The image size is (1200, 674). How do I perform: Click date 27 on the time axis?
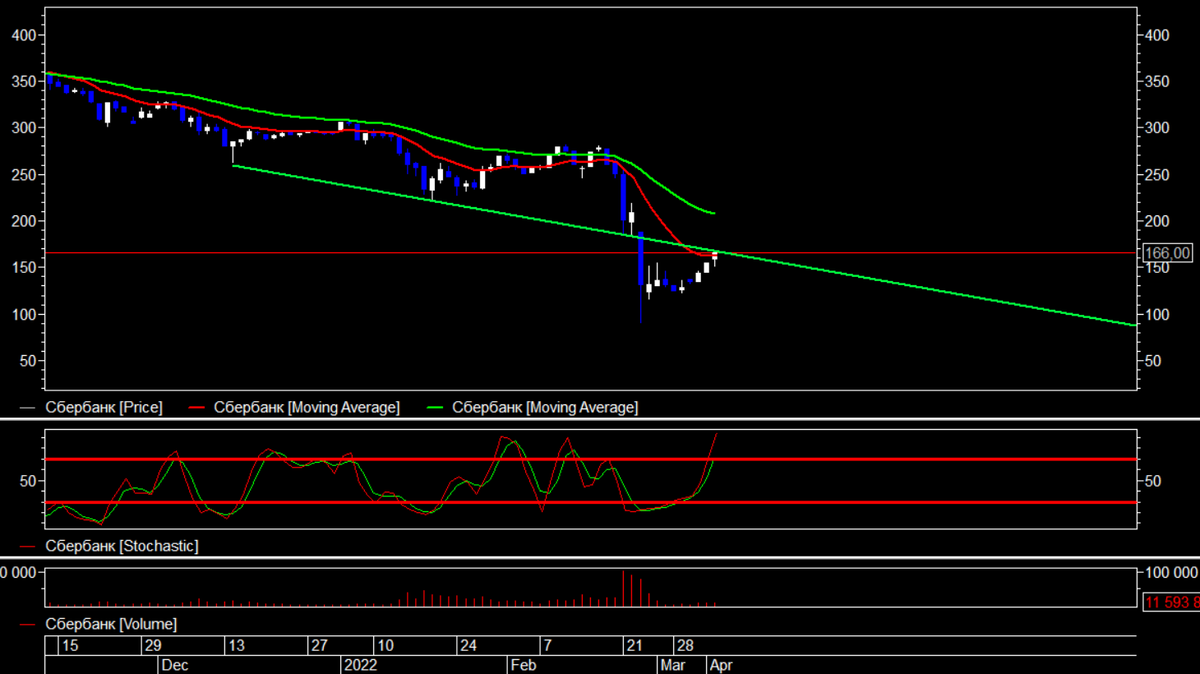tap(318, 645)
